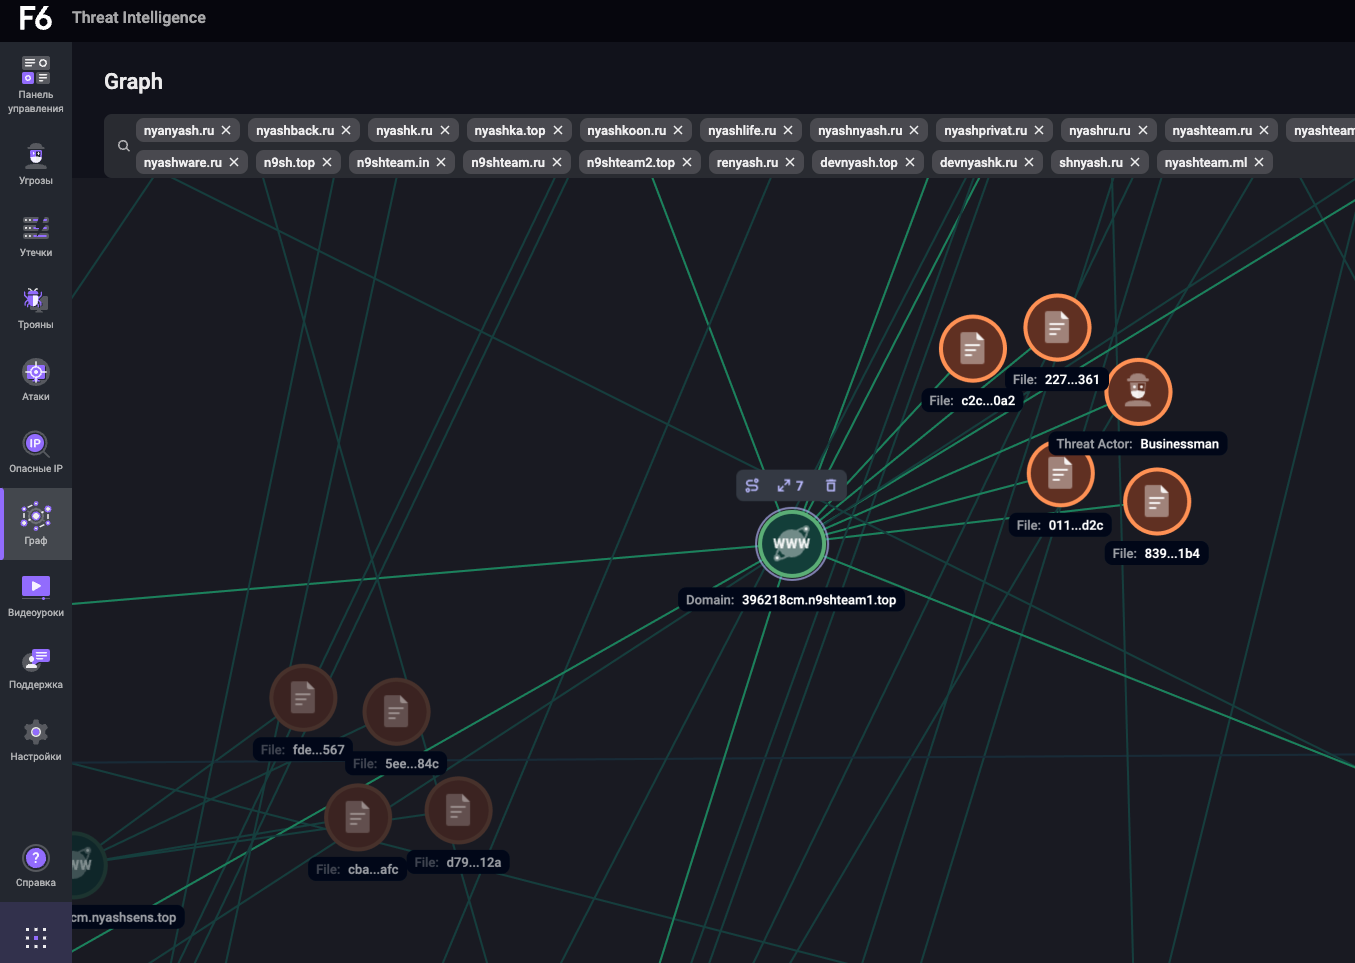Screen dimensions: 1355x963
Task: Open the Опасные IP section
Action: [x=36, y=452]
